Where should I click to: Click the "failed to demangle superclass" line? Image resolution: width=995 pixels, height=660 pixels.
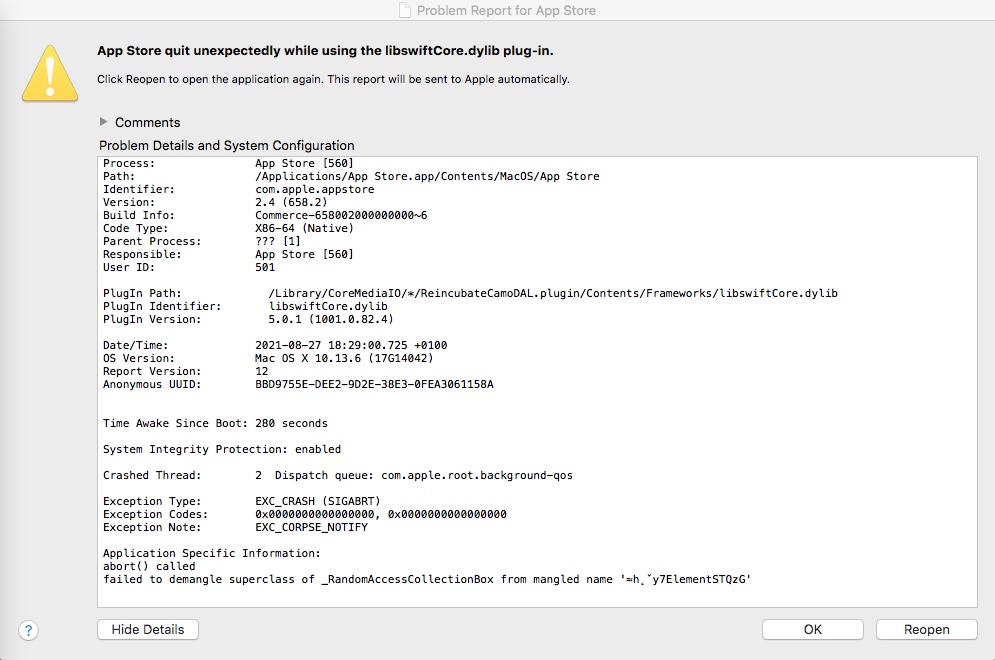[427, 579]
